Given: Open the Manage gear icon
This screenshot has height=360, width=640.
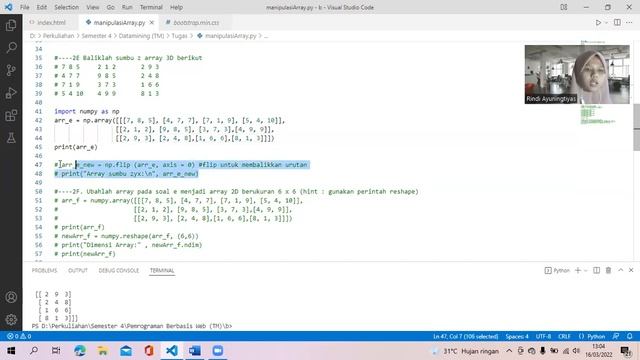Looking at the screenshot, I should click(11, 319).
